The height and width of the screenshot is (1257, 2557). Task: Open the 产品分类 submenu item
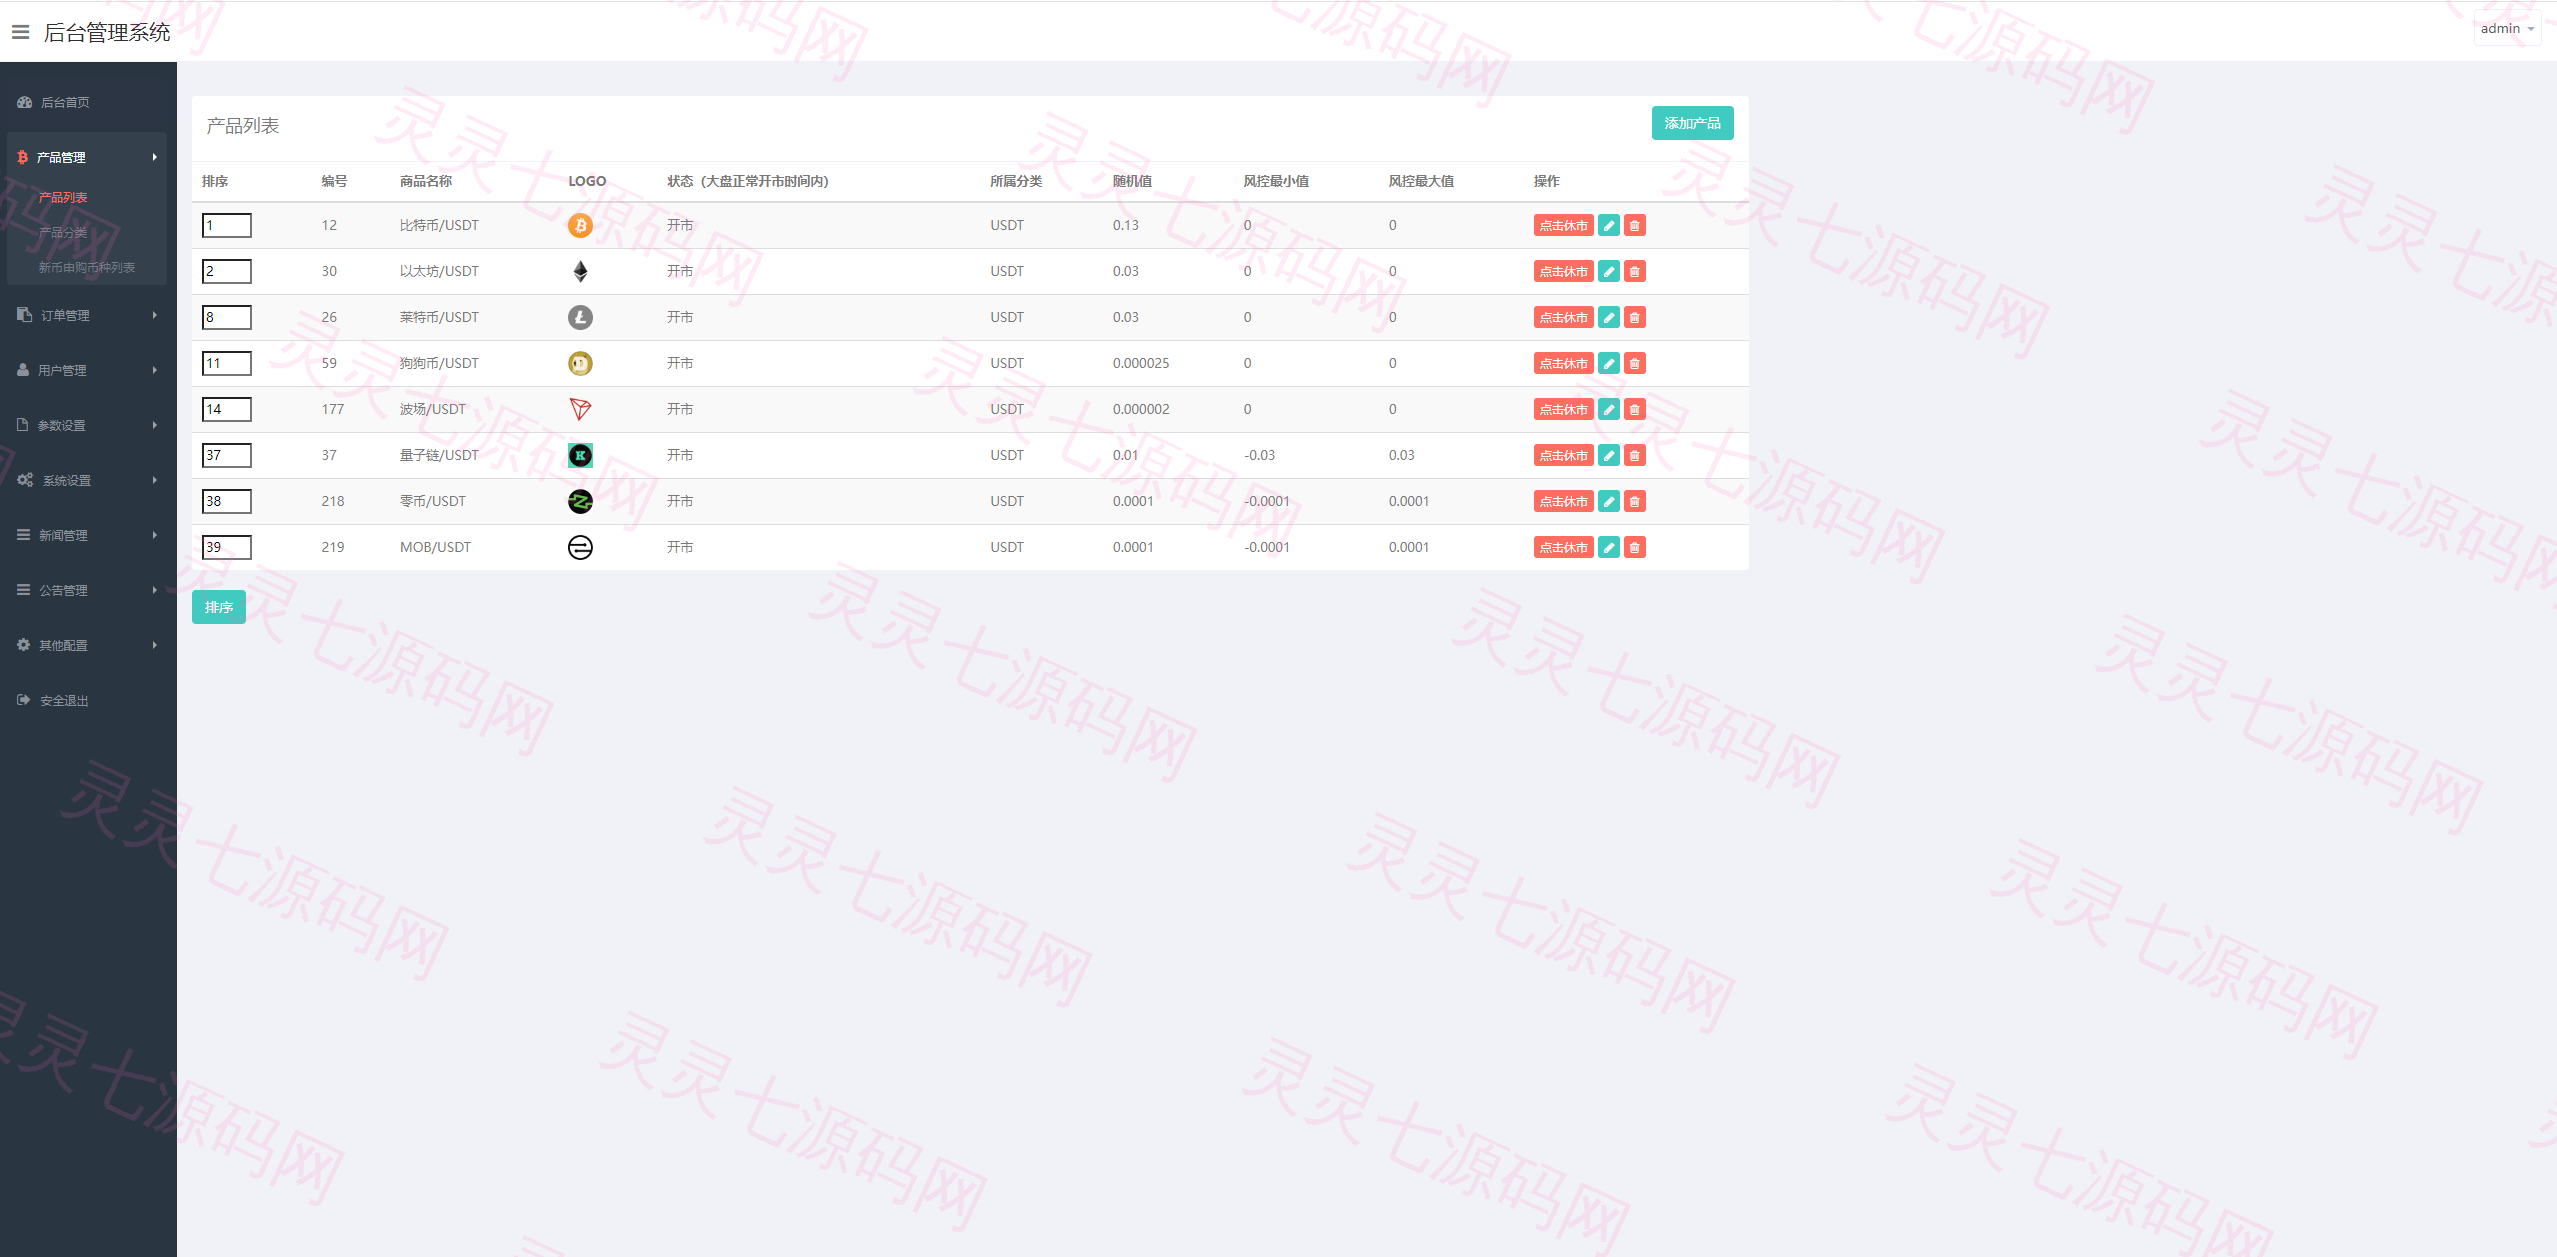point(63,232)
